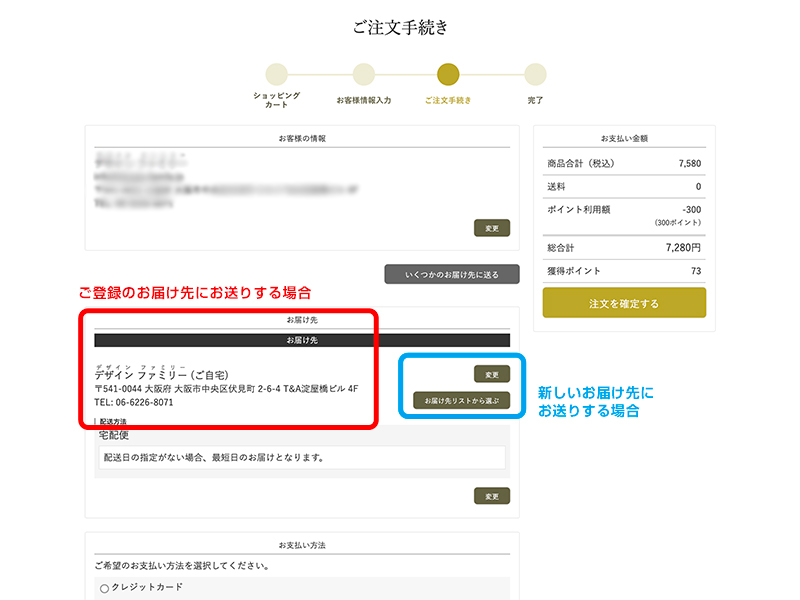Click the 宅配便 delivery method label
Image resolution: width=800 pixels, height=600 pixels.
coord(114,436)
